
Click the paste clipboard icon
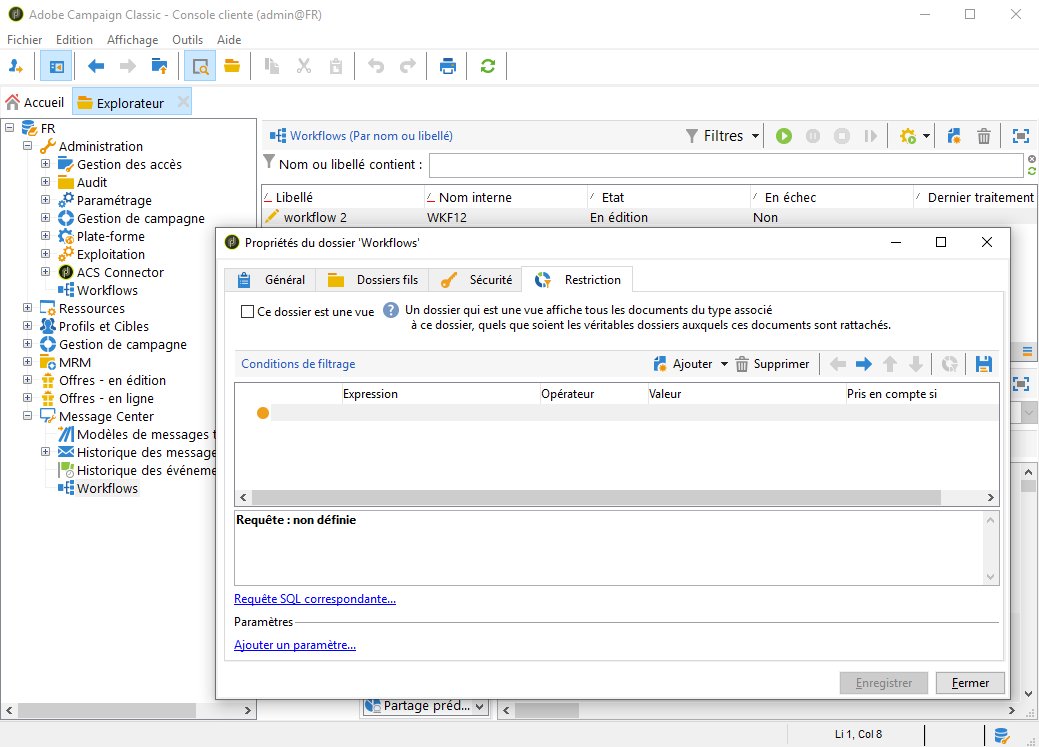click(336, 66)
